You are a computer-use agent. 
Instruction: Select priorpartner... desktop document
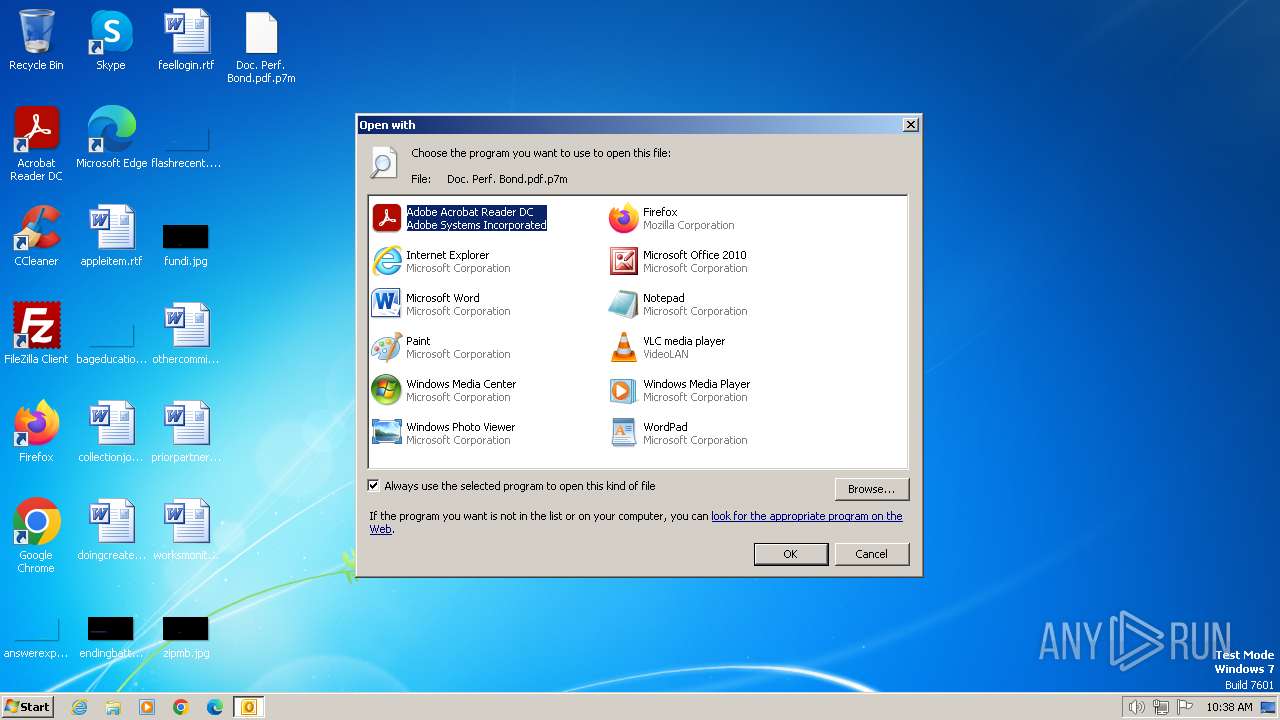point(186,432)
